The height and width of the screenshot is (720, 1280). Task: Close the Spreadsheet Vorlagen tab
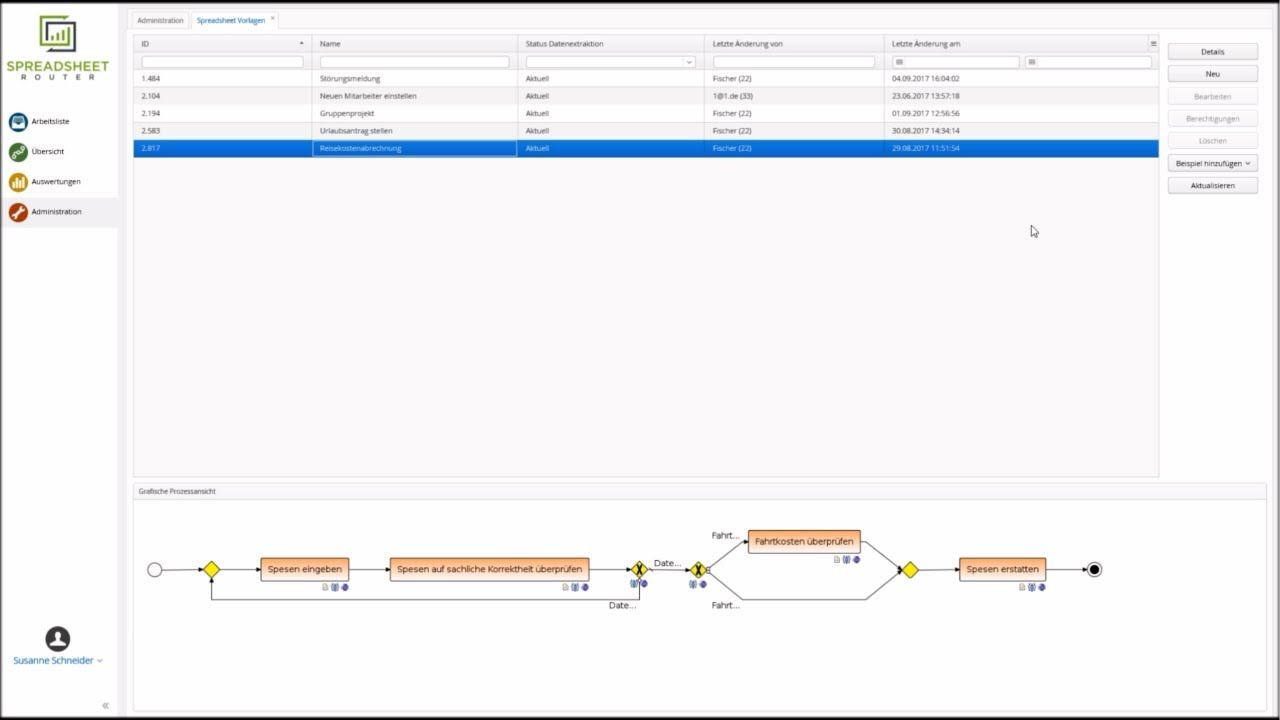[x=272, y=18]
